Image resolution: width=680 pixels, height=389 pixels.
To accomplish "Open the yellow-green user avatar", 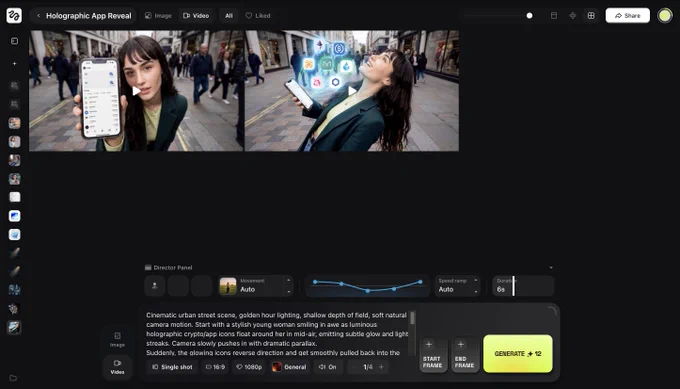I will tap(664, 16).
